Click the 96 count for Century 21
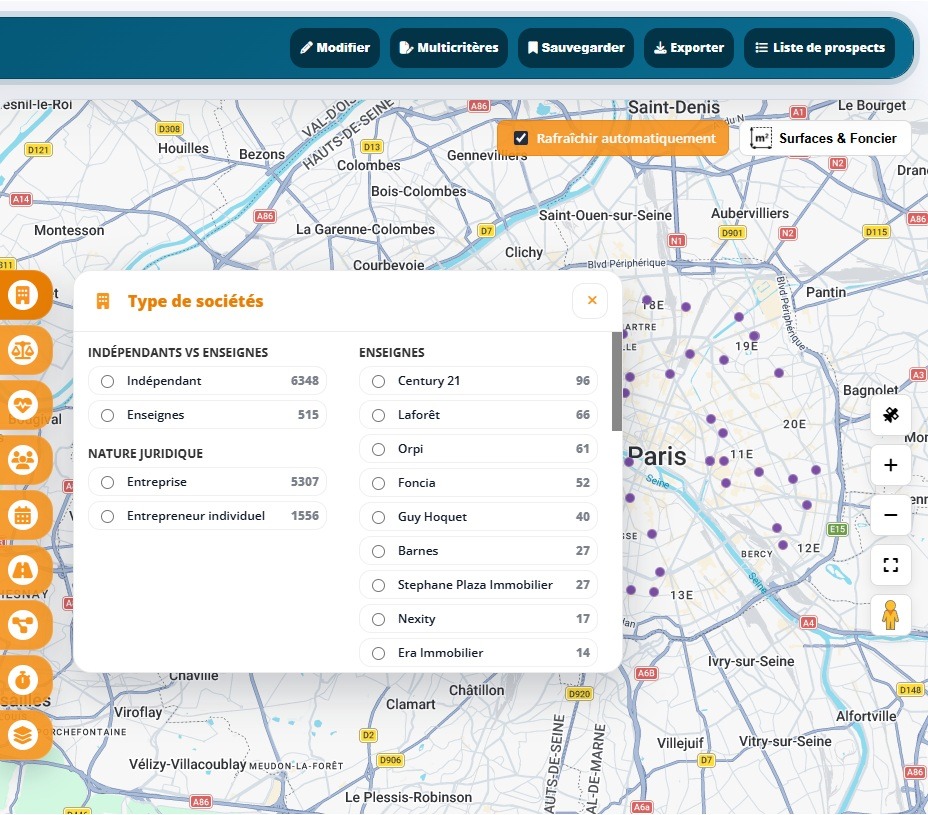Screen dimensions: 928x815 (x=583, y=381)
